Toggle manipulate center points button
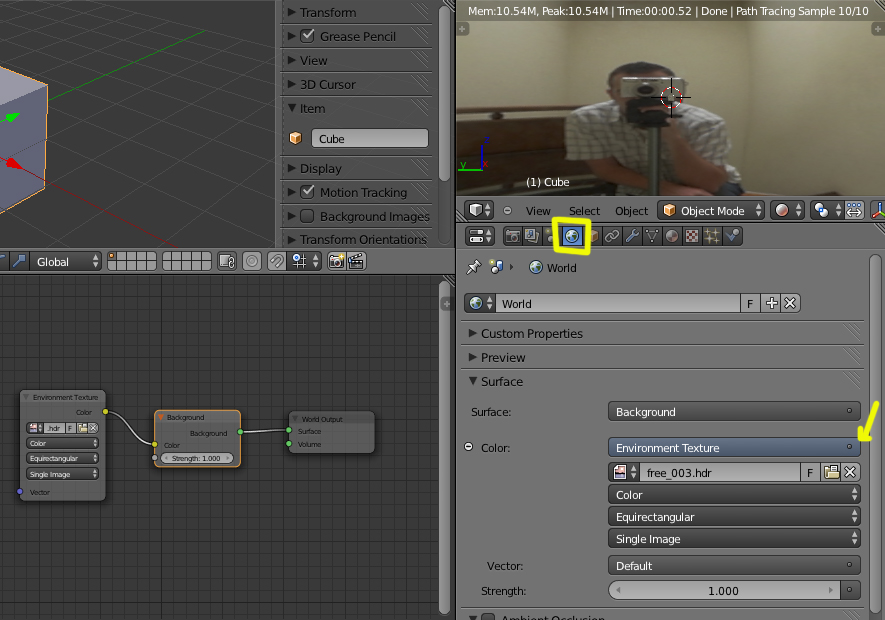The height and width of the screenshot is (620, 885). click(x=854, y=211)
